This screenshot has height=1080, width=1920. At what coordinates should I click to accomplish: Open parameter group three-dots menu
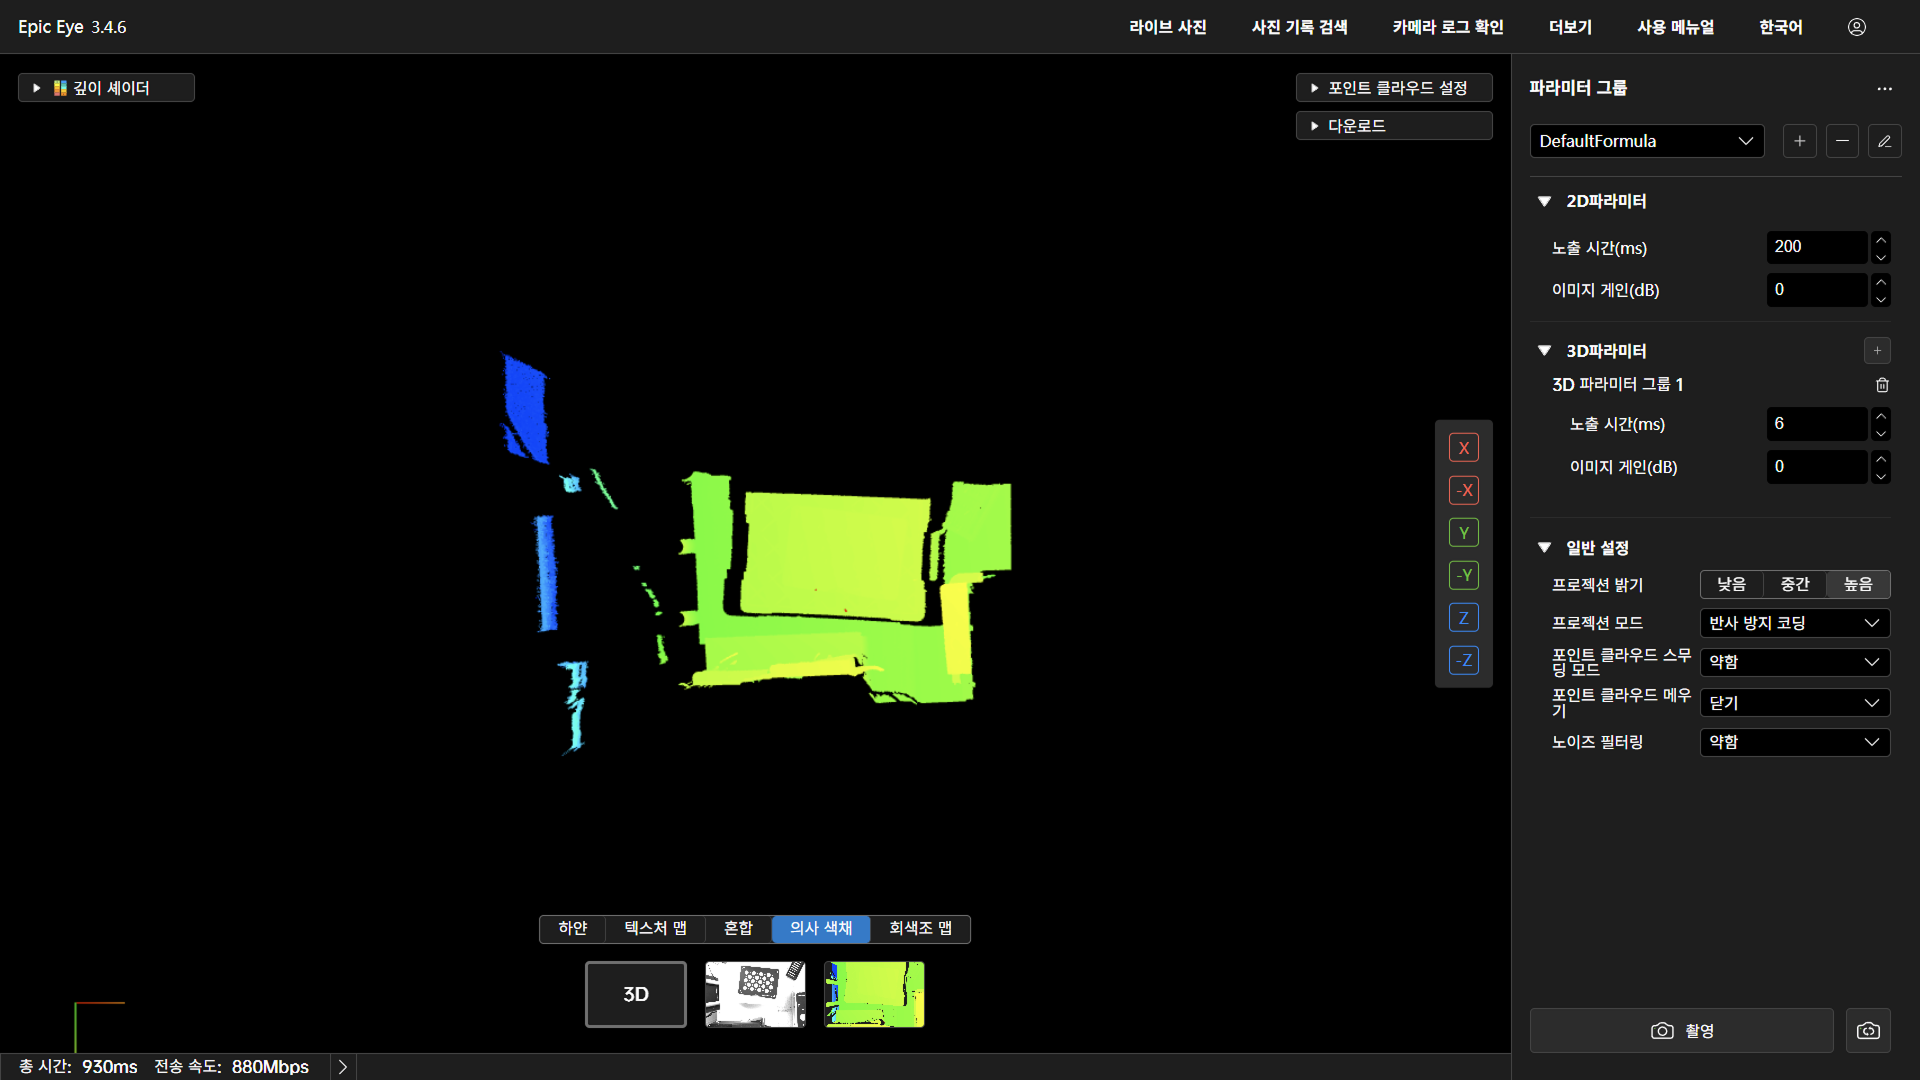click(x=1884, y=89)
